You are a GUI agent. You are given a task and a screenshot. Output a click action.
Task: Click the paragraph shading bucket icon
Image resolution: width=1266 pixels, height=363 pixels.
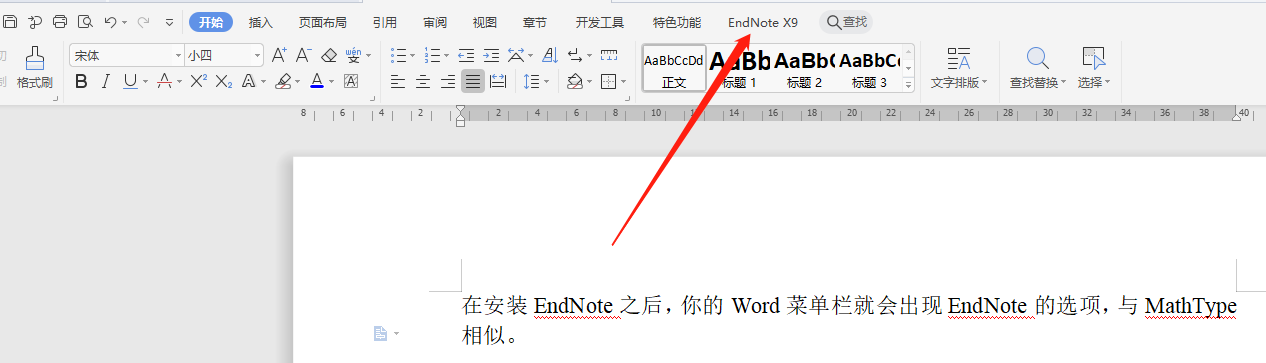[x=575, y=81]
